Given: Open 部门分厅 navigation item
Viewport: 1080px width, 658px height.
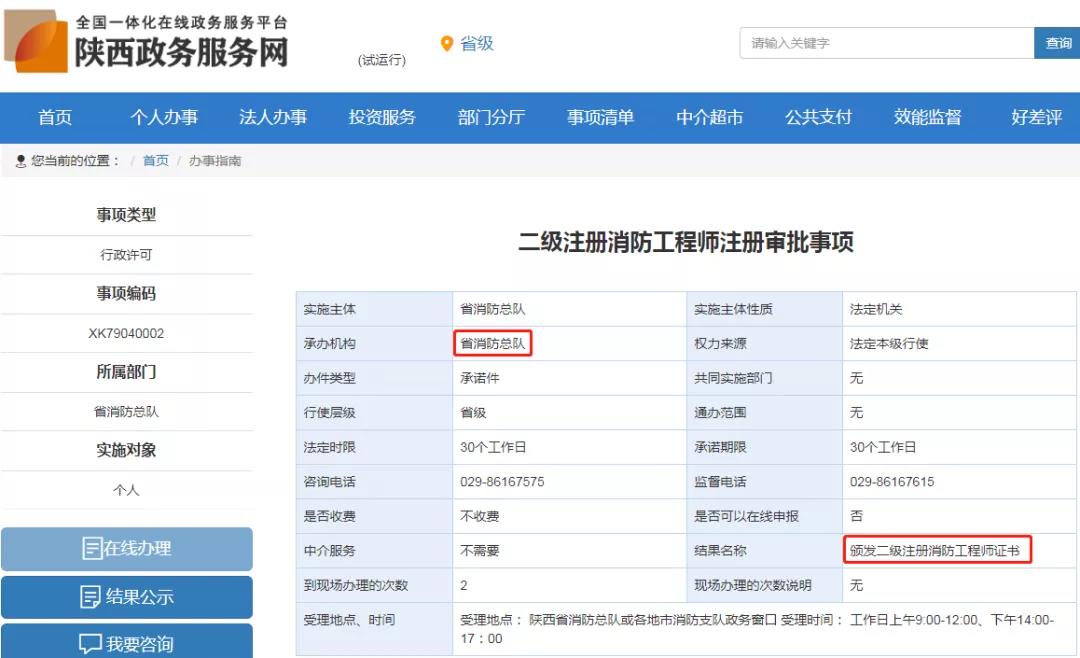Looking at the screenshot, I should [491, 117].
